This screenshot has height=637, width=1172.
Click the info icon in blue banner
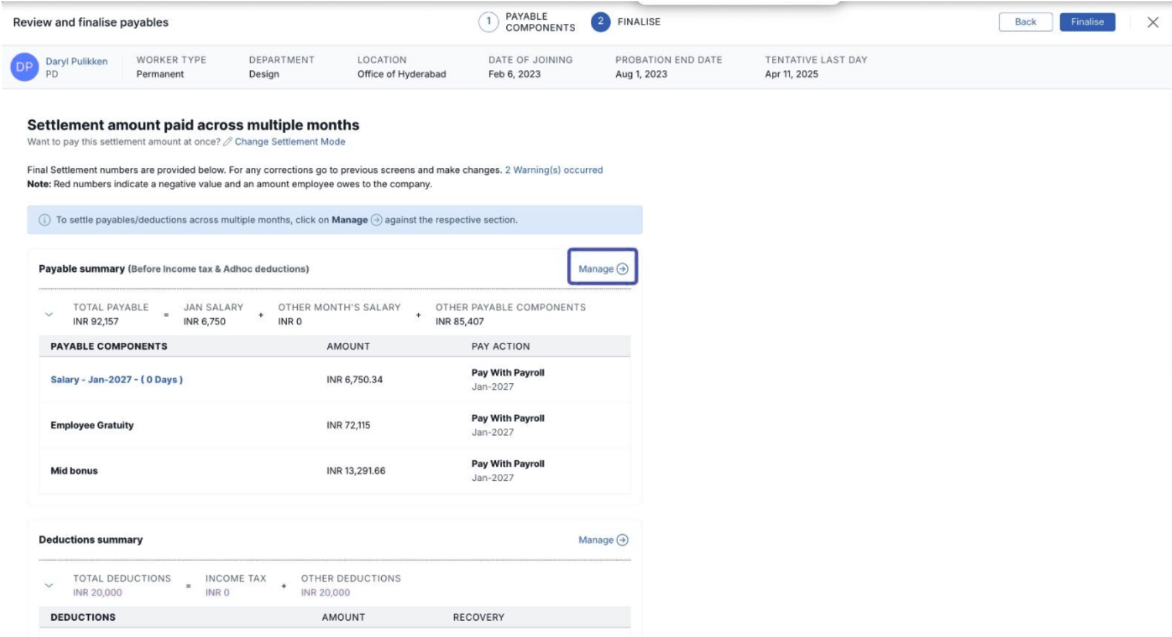(x=42, y=220)
